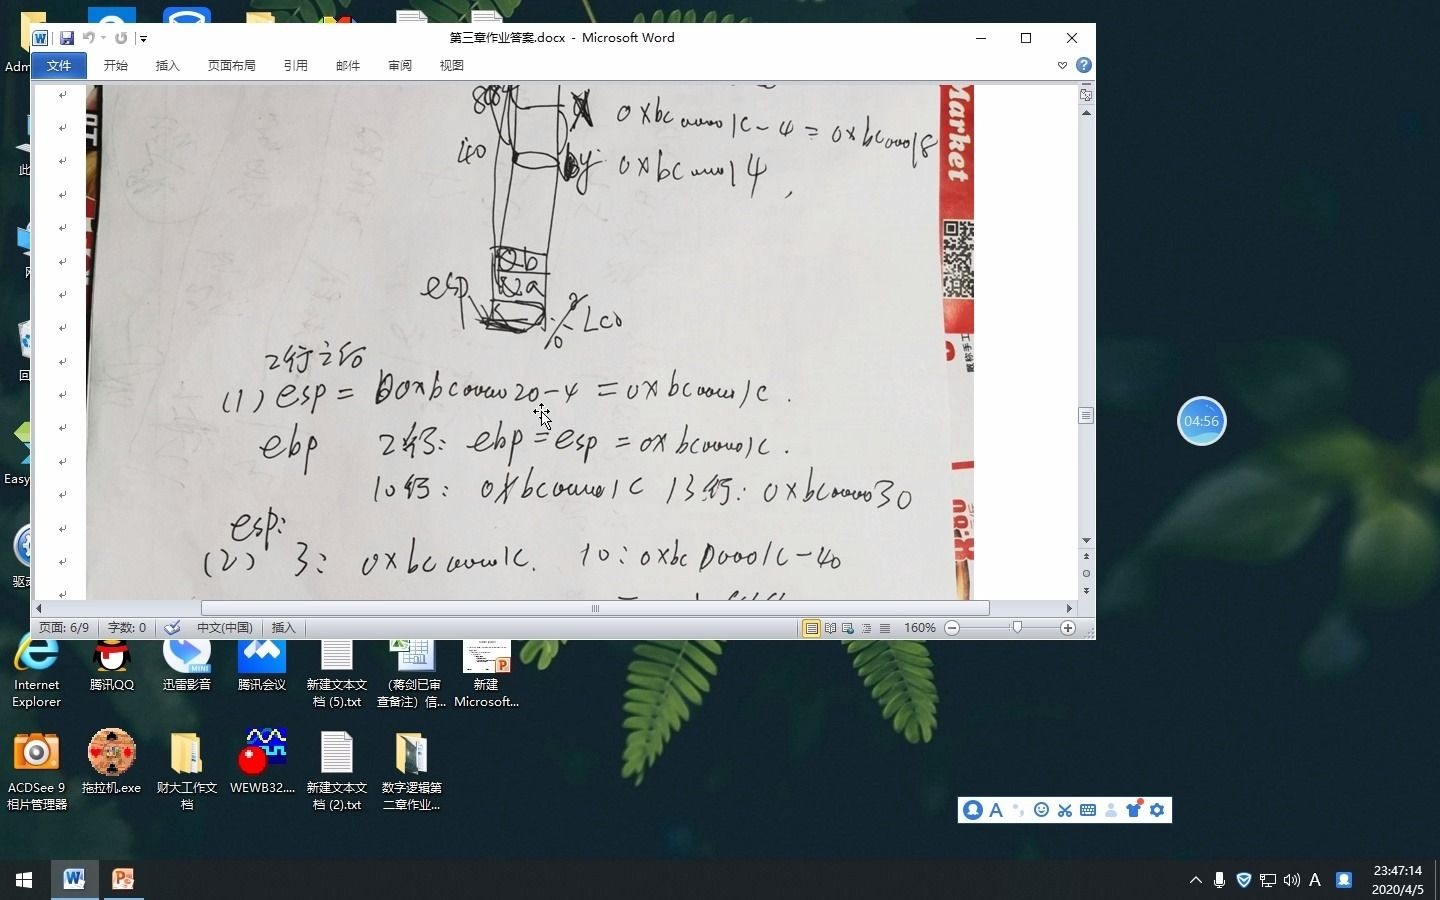This screenshot has height=900, width=1440.
Task: Select Web Layout view button
Action: (848, 628)
